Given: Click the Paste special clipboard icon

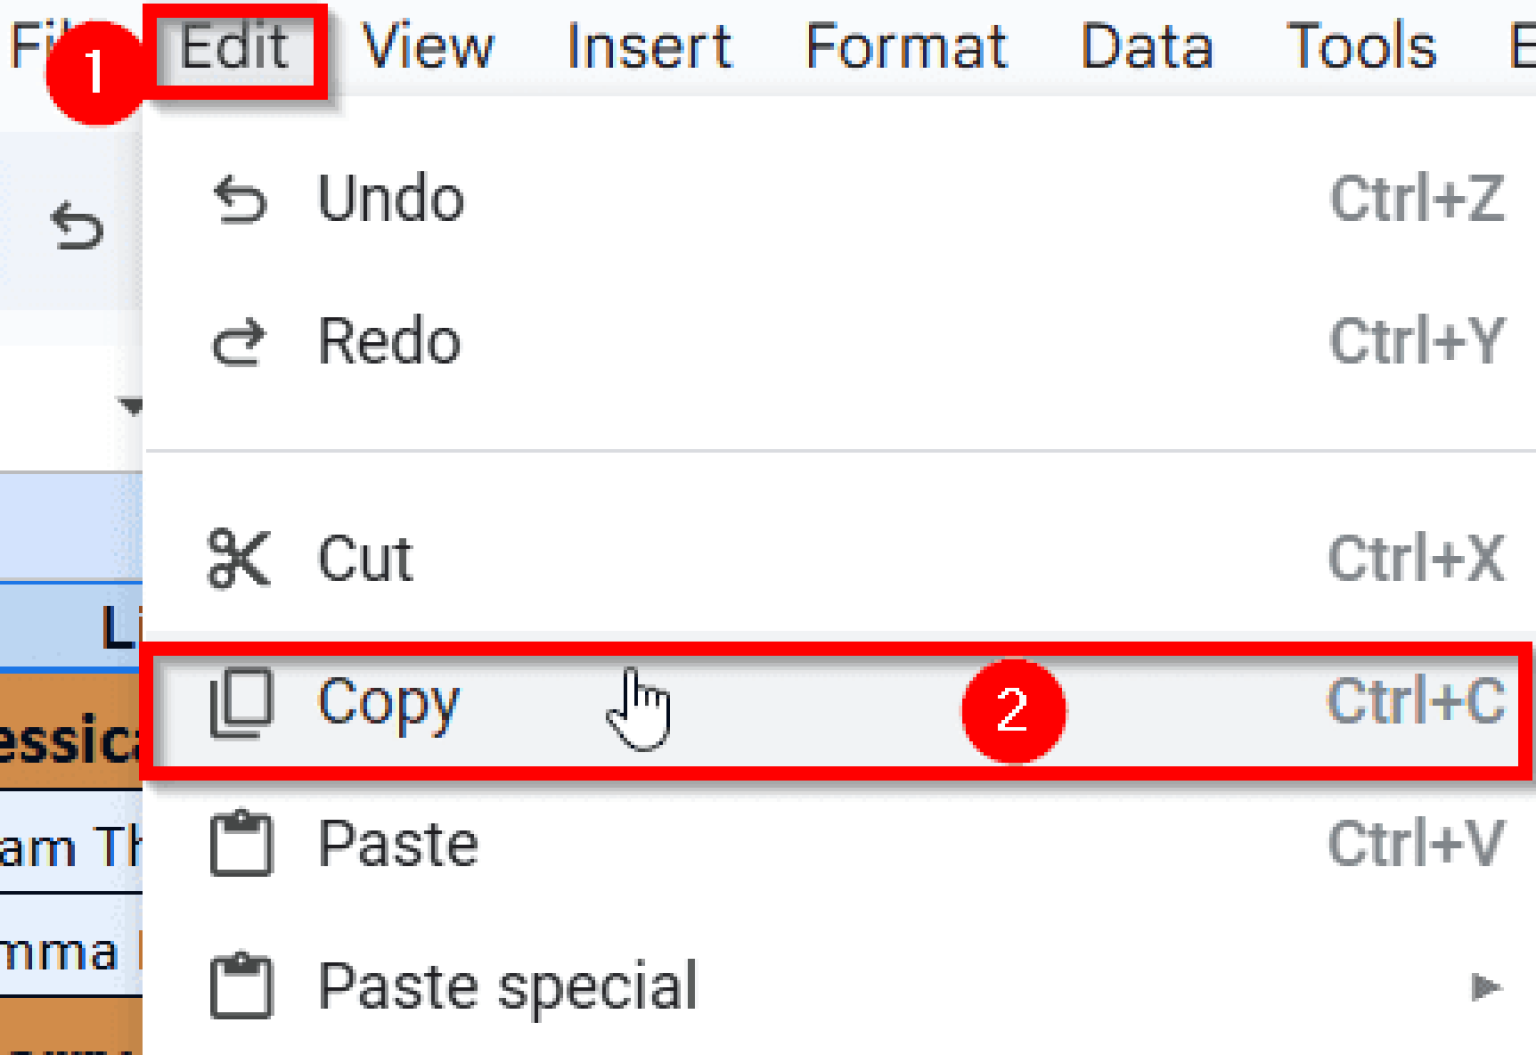Looking at the screenshot, I should (242, 986).
